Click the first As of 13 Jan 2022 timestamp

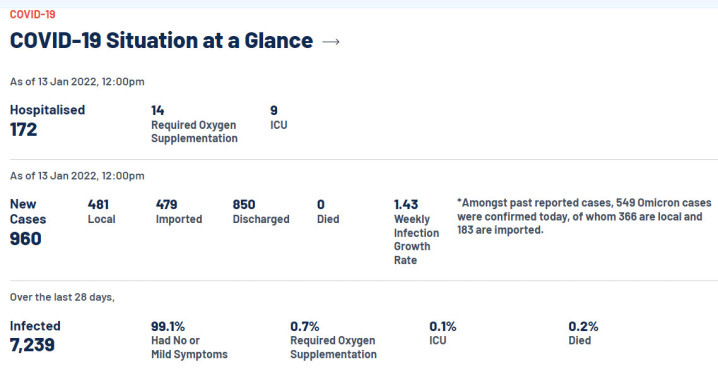(77, 81)
